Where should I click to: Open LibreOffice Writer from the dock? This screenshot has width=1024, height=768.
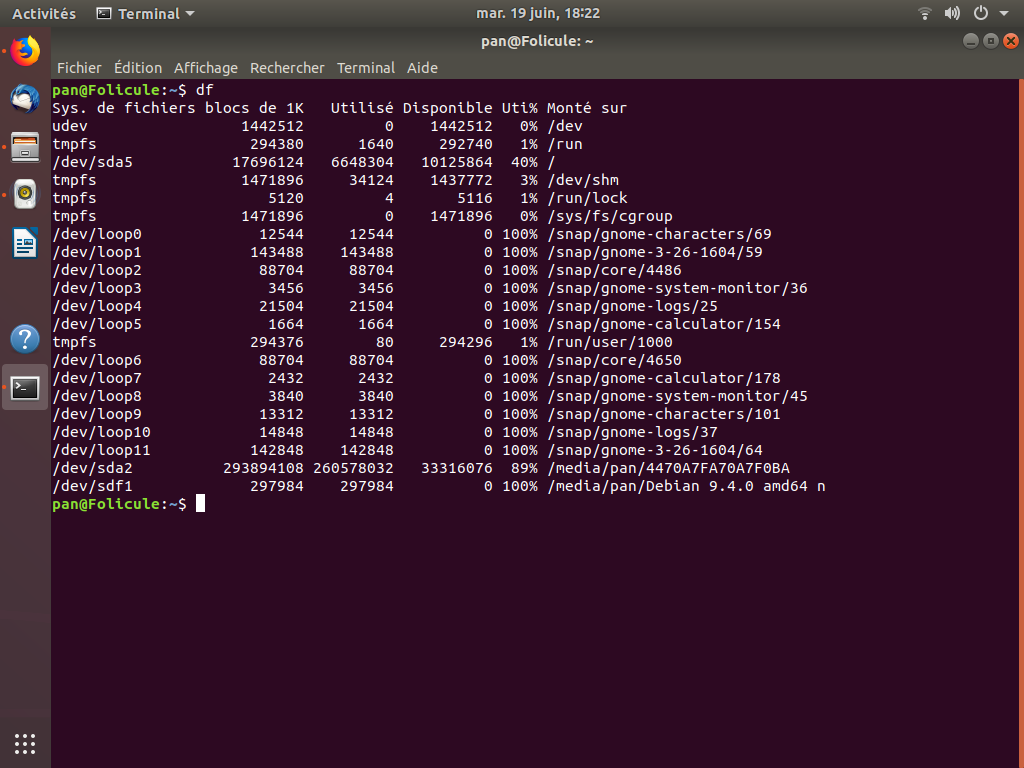point(25,243)
